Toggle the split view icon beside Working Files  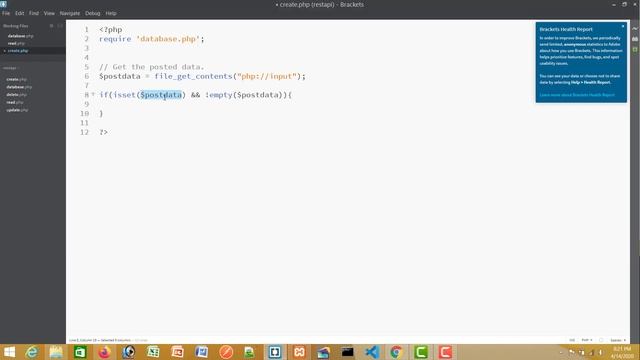60,26
